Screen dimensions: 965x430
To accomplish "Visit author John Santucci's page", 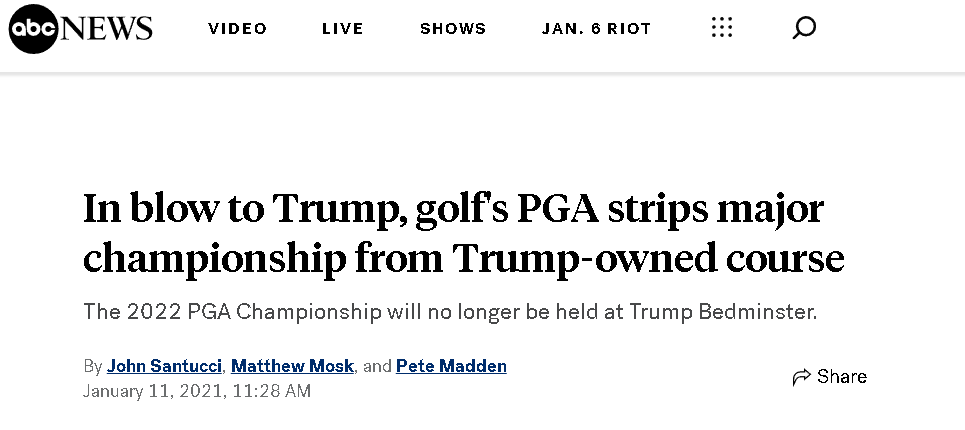I will [164, 367].
